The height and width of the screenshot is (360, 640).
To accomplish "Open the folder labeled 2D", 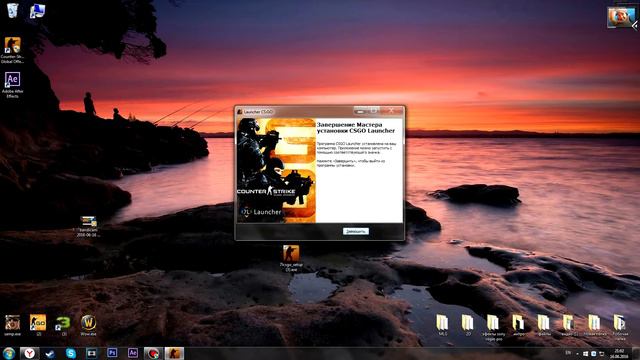I will pyautogui.click(x=468, y=325).
